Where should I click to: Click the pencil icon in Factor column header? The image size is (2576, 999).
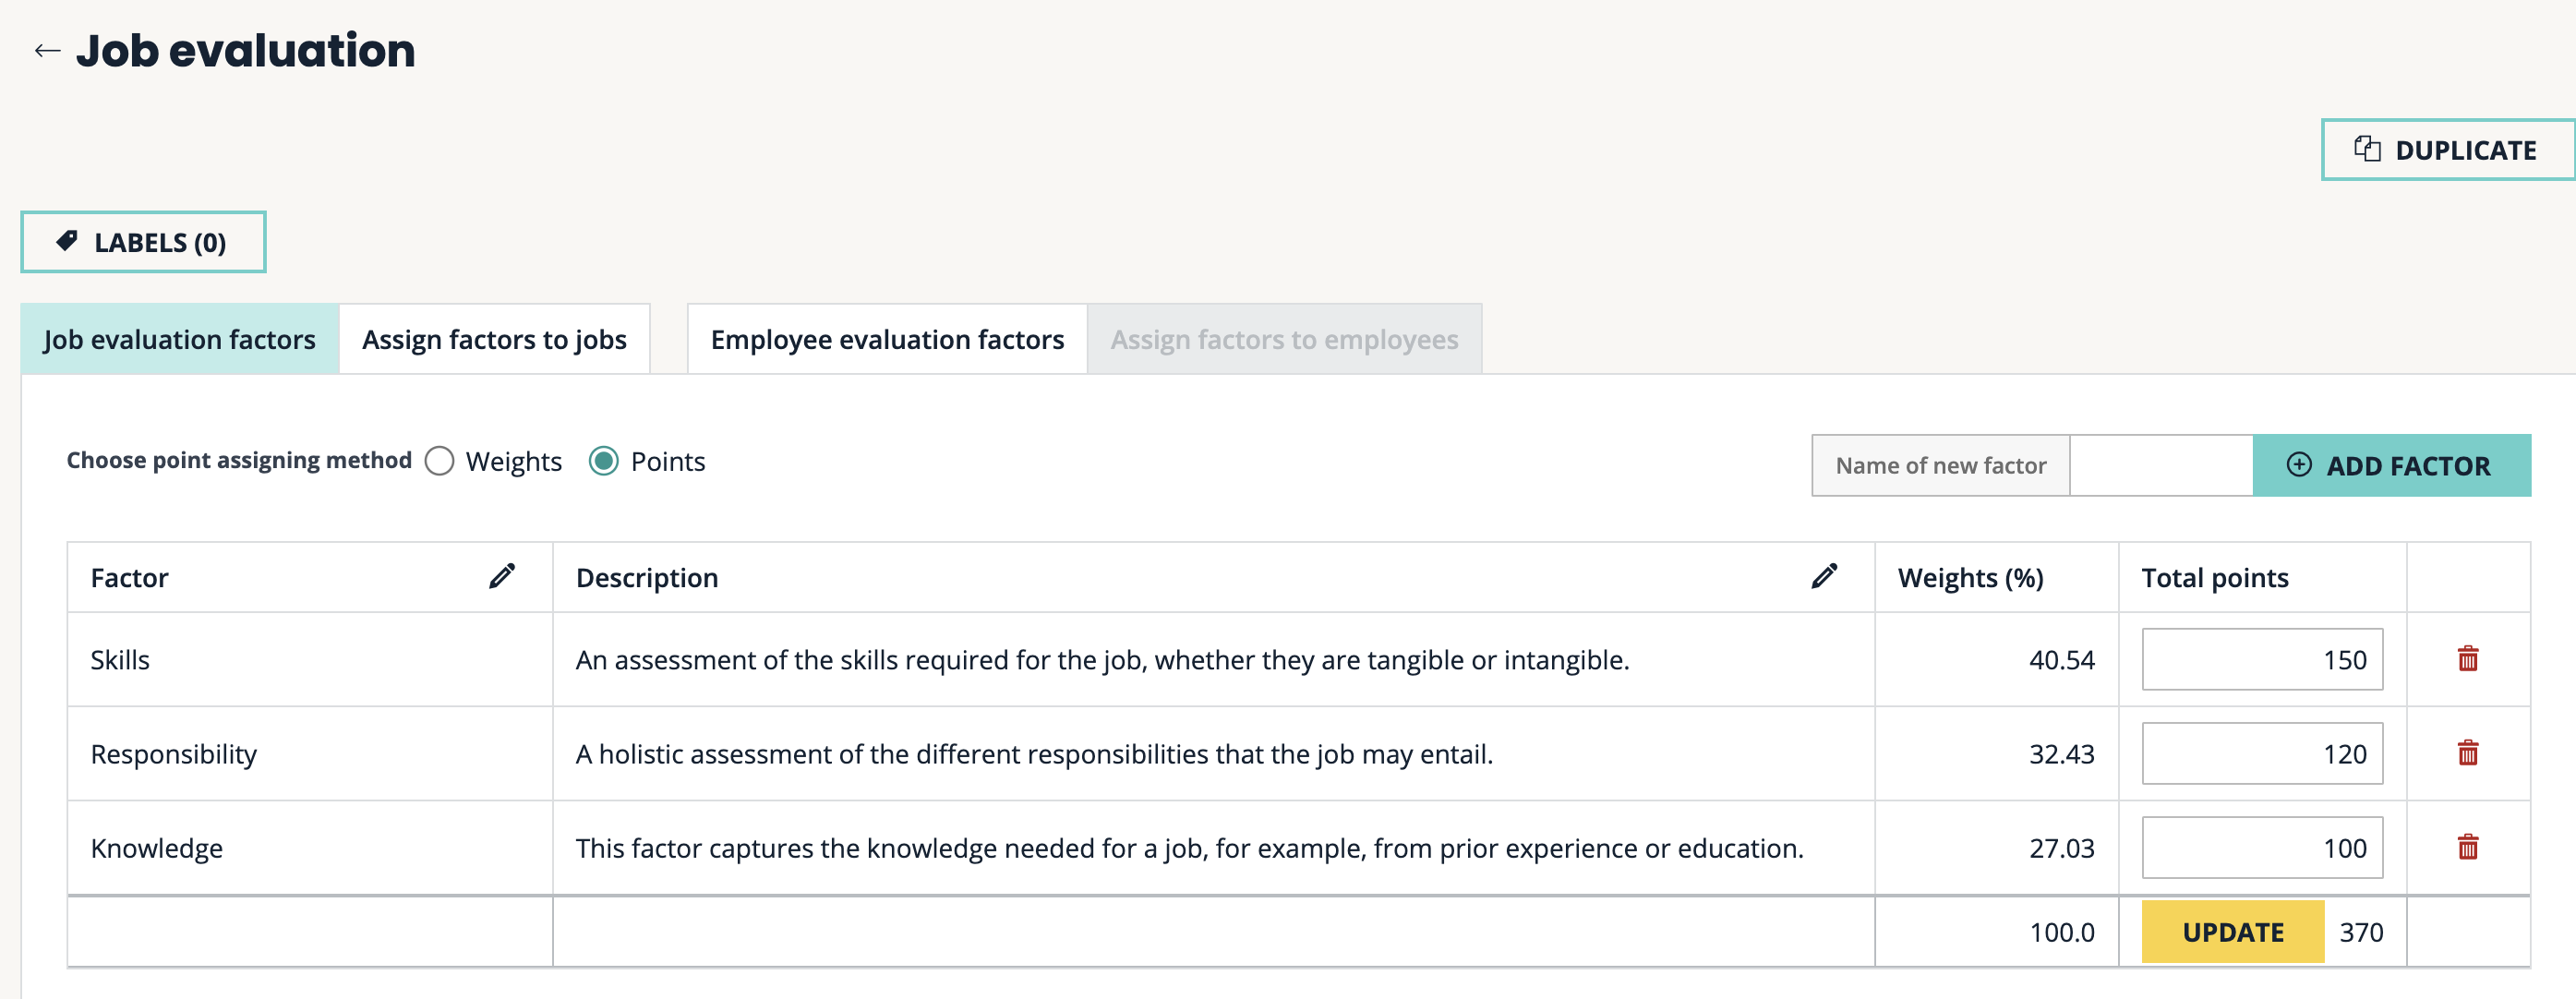tap(502, 576)
